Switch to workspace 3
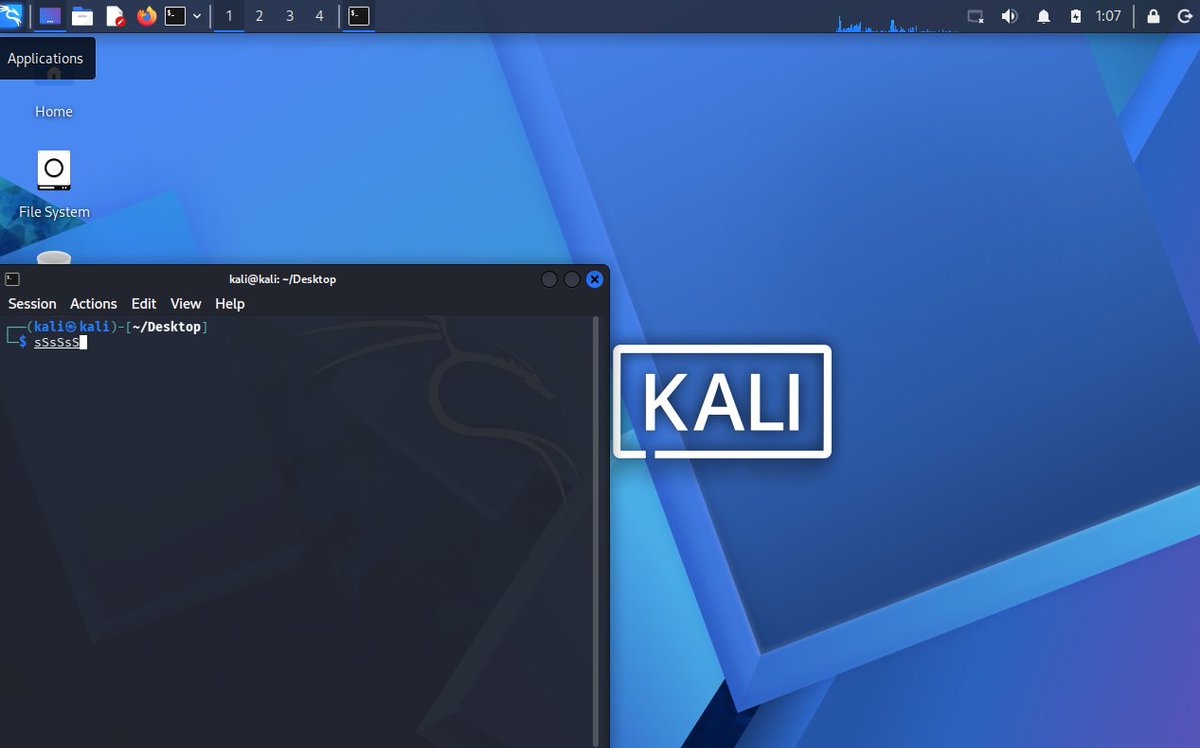The image size is (1200, 748). click(289, 16)
